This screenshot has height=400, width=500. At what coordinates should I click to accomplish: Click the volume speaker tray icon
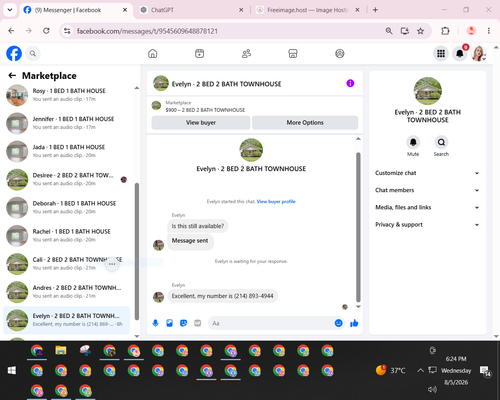point(432,389)
